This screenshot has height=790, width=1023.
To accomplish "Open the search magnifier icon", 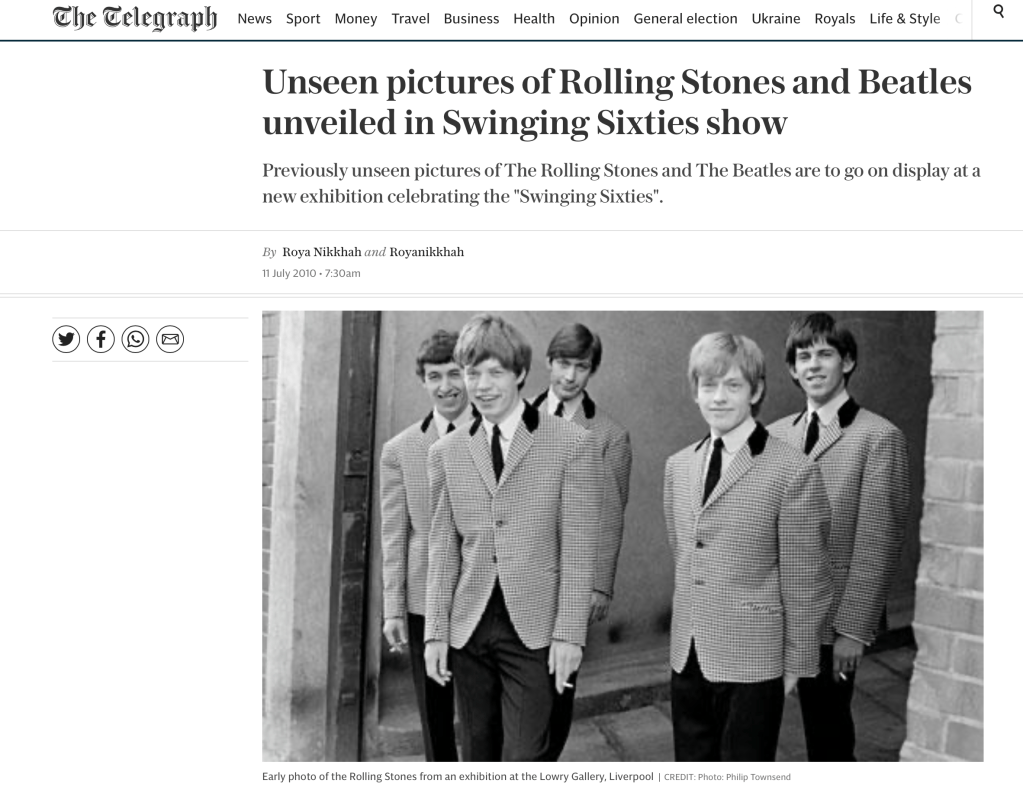I will pos(998,11).
